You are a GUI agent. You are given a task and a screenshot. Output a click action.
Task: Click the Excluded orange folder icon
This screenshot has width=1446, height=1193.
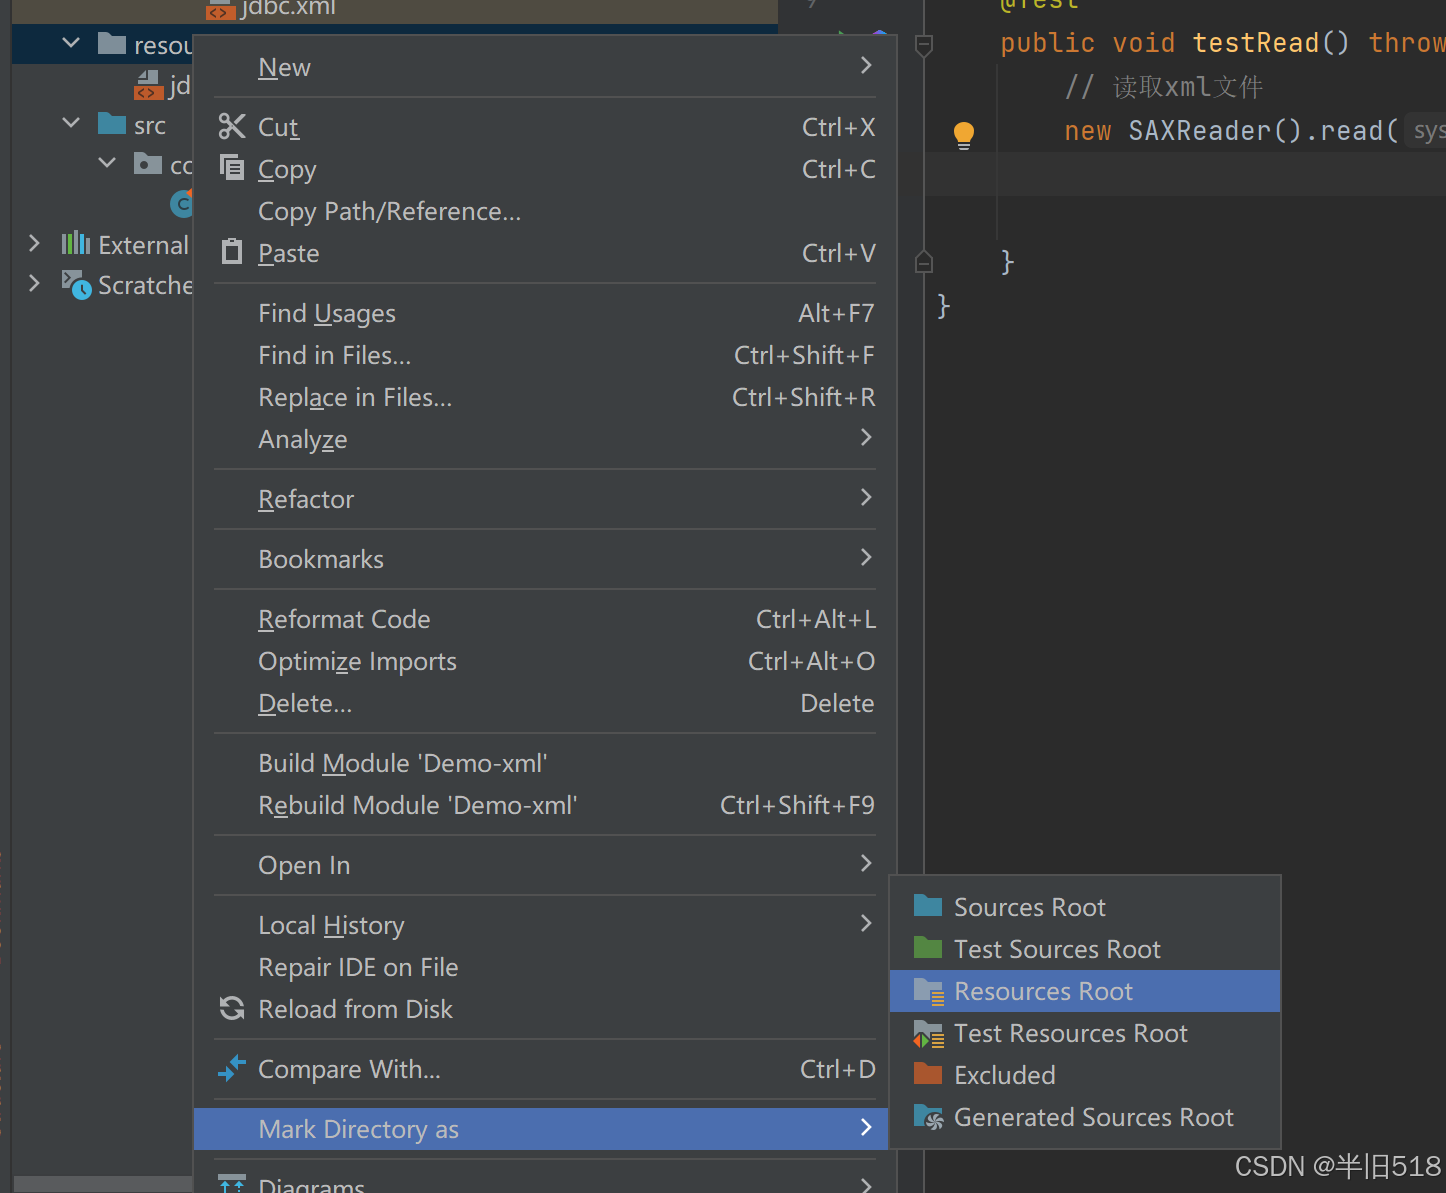point(928,1074)
